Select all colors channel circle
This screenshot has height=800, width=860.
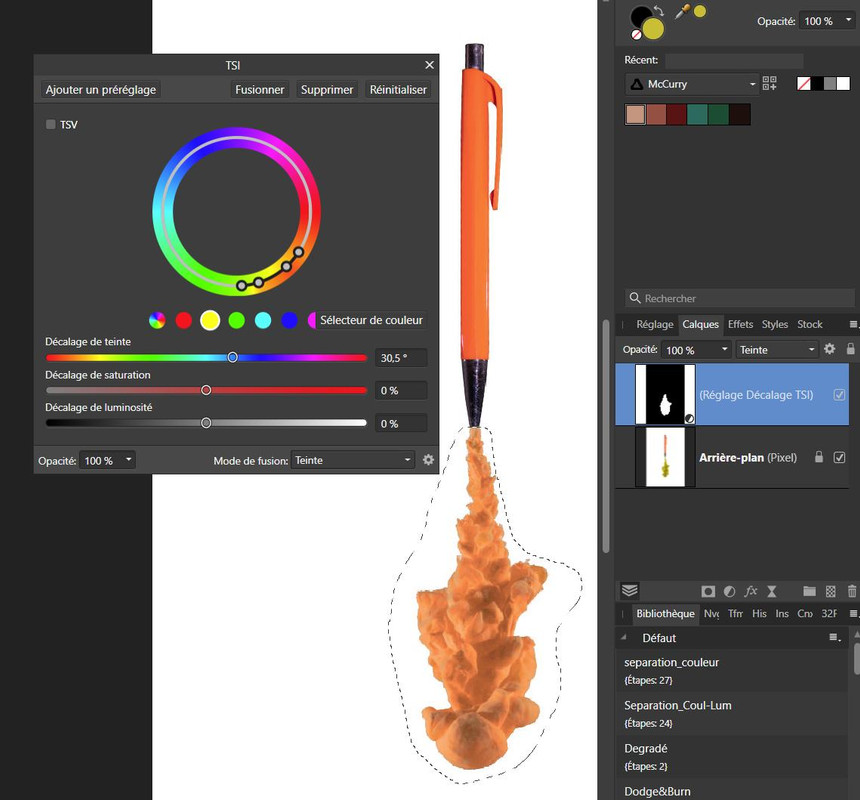click(157, 320)
